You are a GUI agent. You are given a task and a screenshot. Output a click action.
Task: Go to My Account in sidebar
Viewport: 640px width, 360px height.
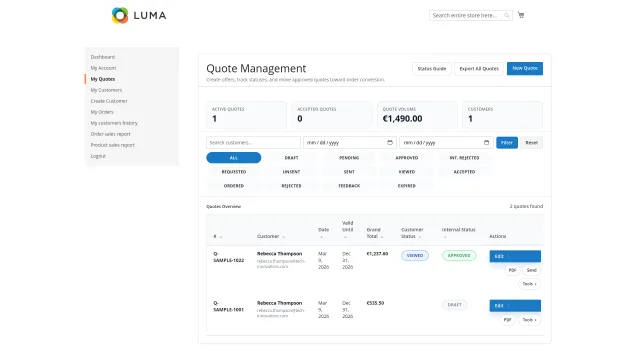point(103,68)
